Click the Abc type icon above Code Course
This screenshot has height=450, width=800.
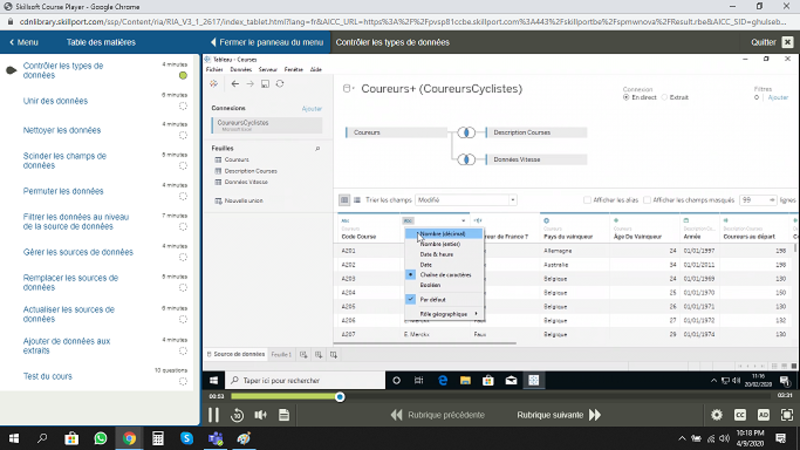click(x=345, y=221)
